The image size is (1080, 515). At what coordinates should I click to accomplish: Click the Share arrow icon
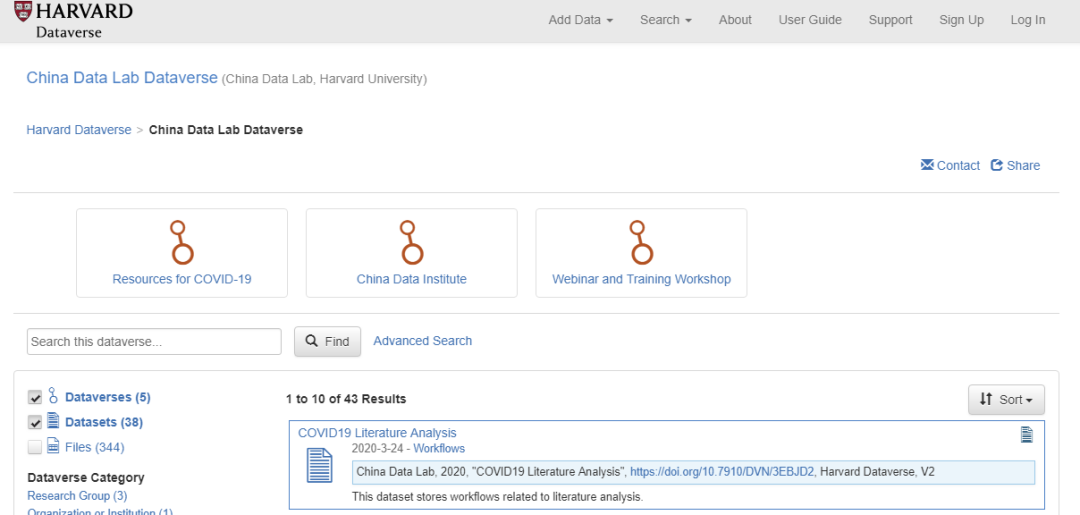(997, 165)
